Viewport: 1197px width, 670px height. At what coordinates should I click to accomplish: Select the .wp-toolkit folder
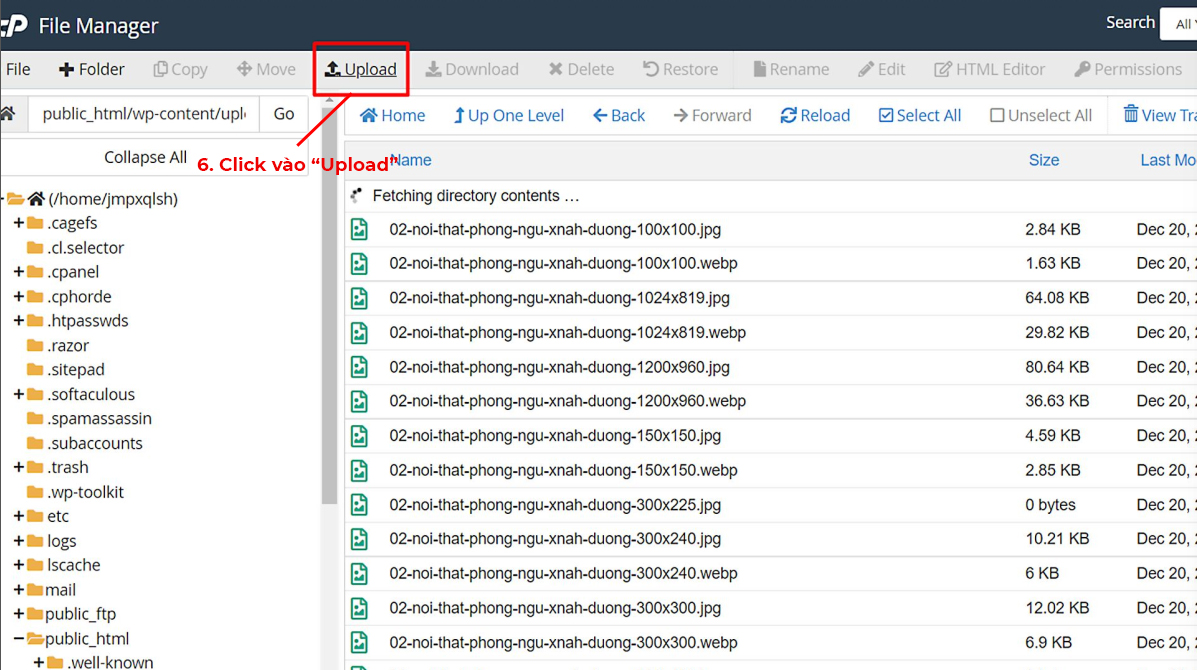click(85, 492)
